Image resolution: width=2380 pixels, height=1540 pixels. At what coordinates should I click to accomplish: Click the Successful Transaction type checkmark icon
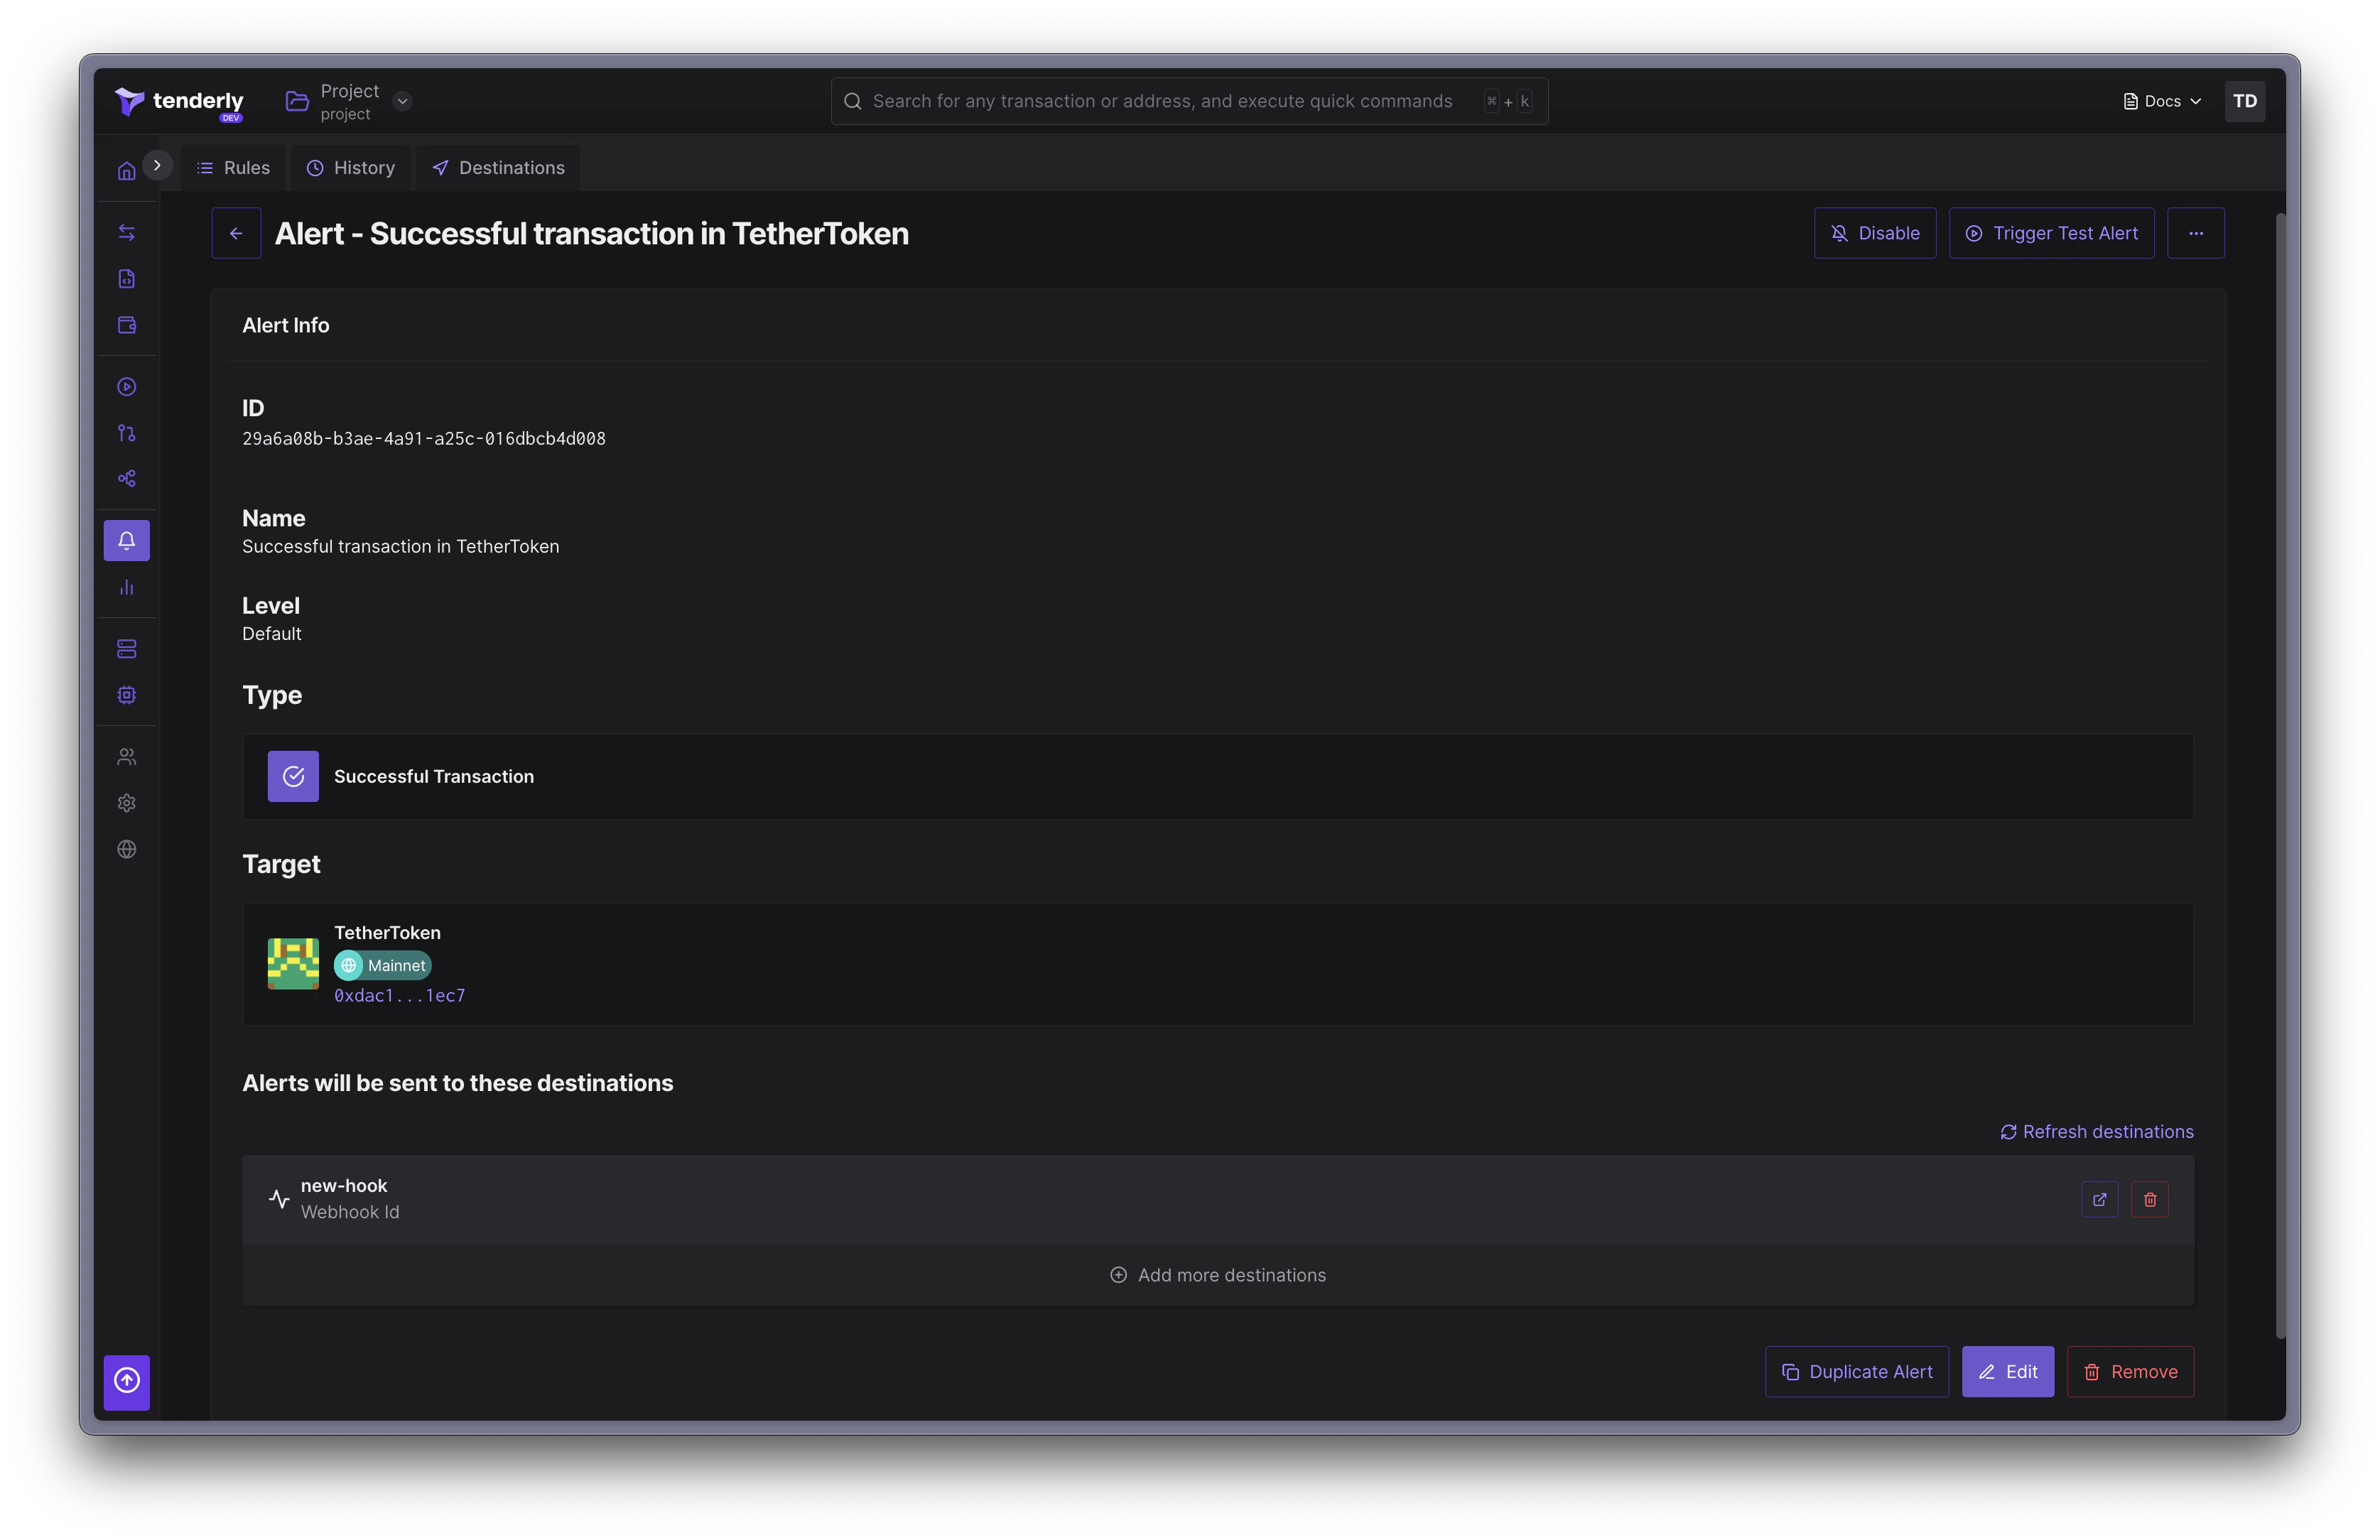293,777
